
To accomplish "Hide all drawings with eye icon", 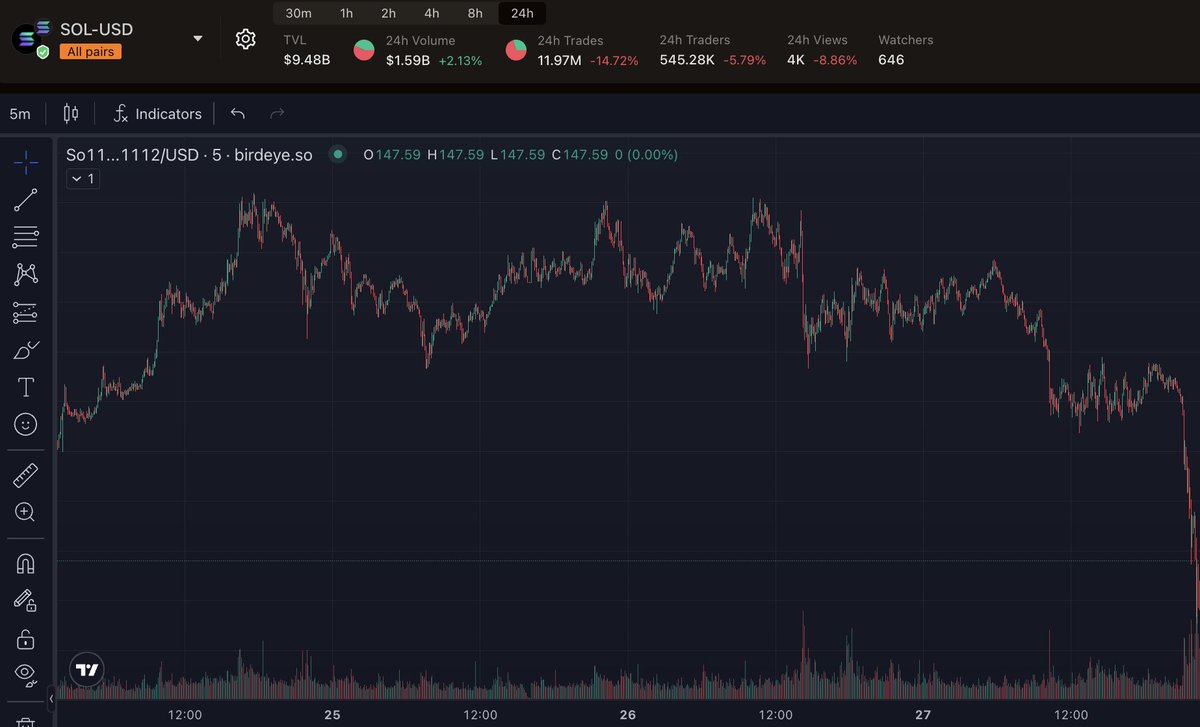I will (26, 675).
